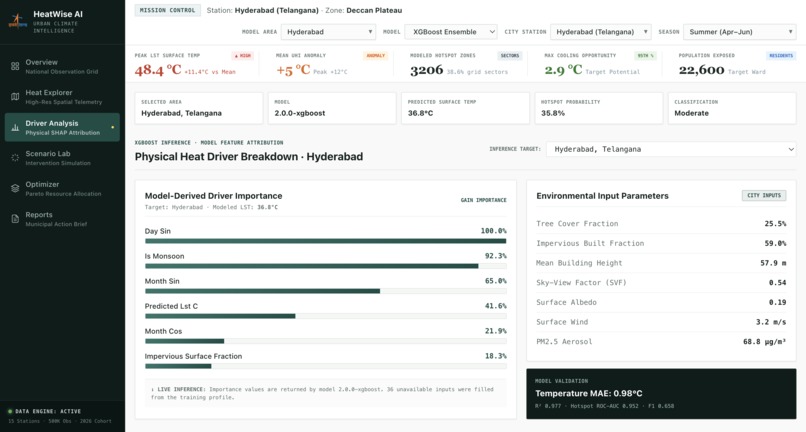Viewport: 806px width, 432px height.
Task: Open the City Station dropdown
Action: [x=600, y=32]
